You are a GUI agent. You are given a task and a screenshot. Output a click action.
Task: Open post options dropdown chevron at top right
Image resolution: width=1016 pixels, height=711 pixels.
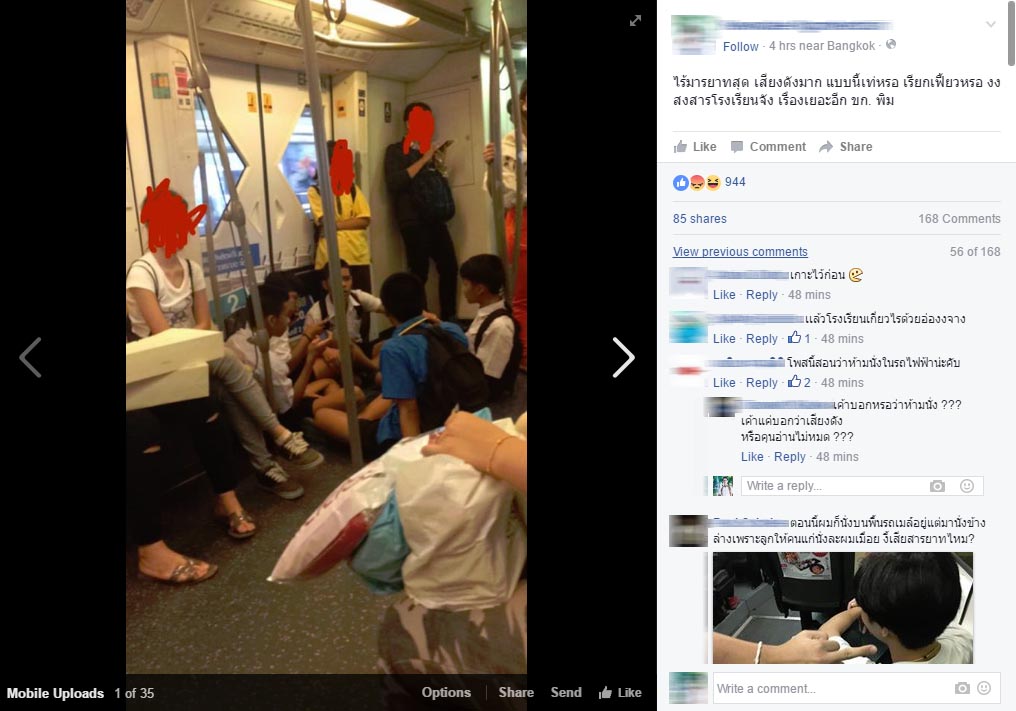point(991,24)
